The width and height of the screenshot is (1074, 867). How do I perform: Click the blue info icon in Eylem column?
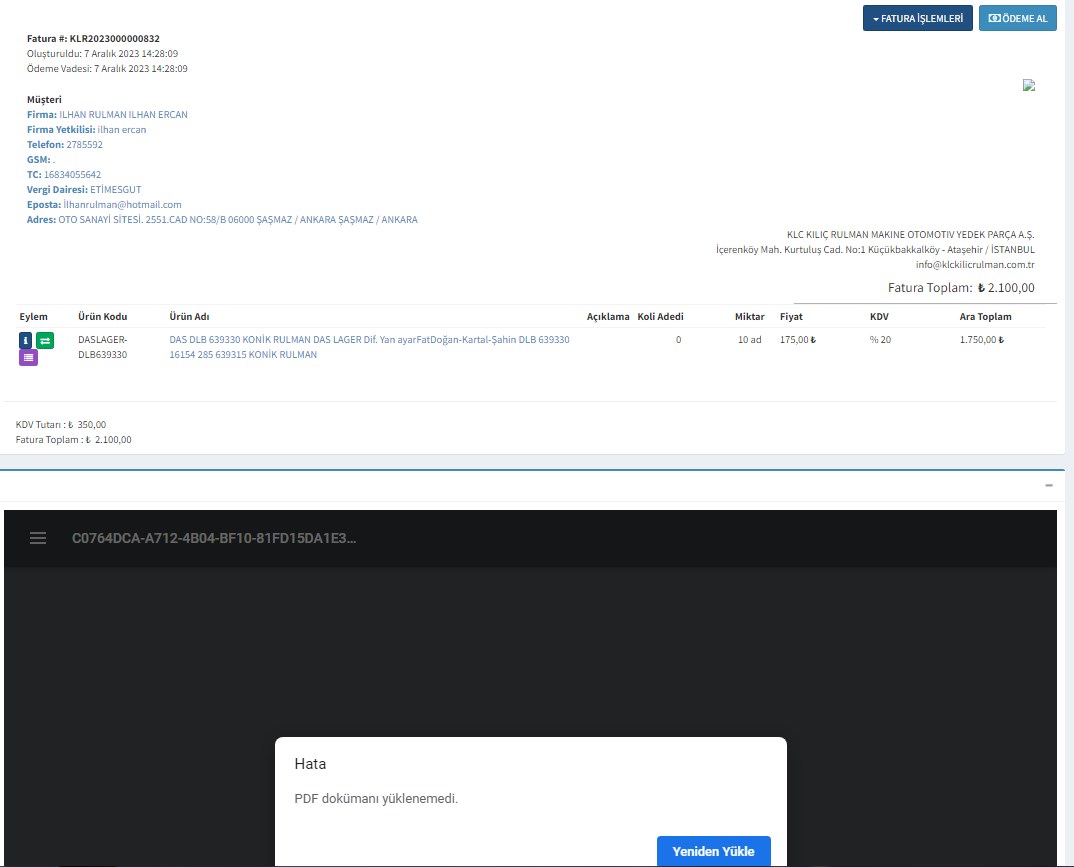(26, 340)
